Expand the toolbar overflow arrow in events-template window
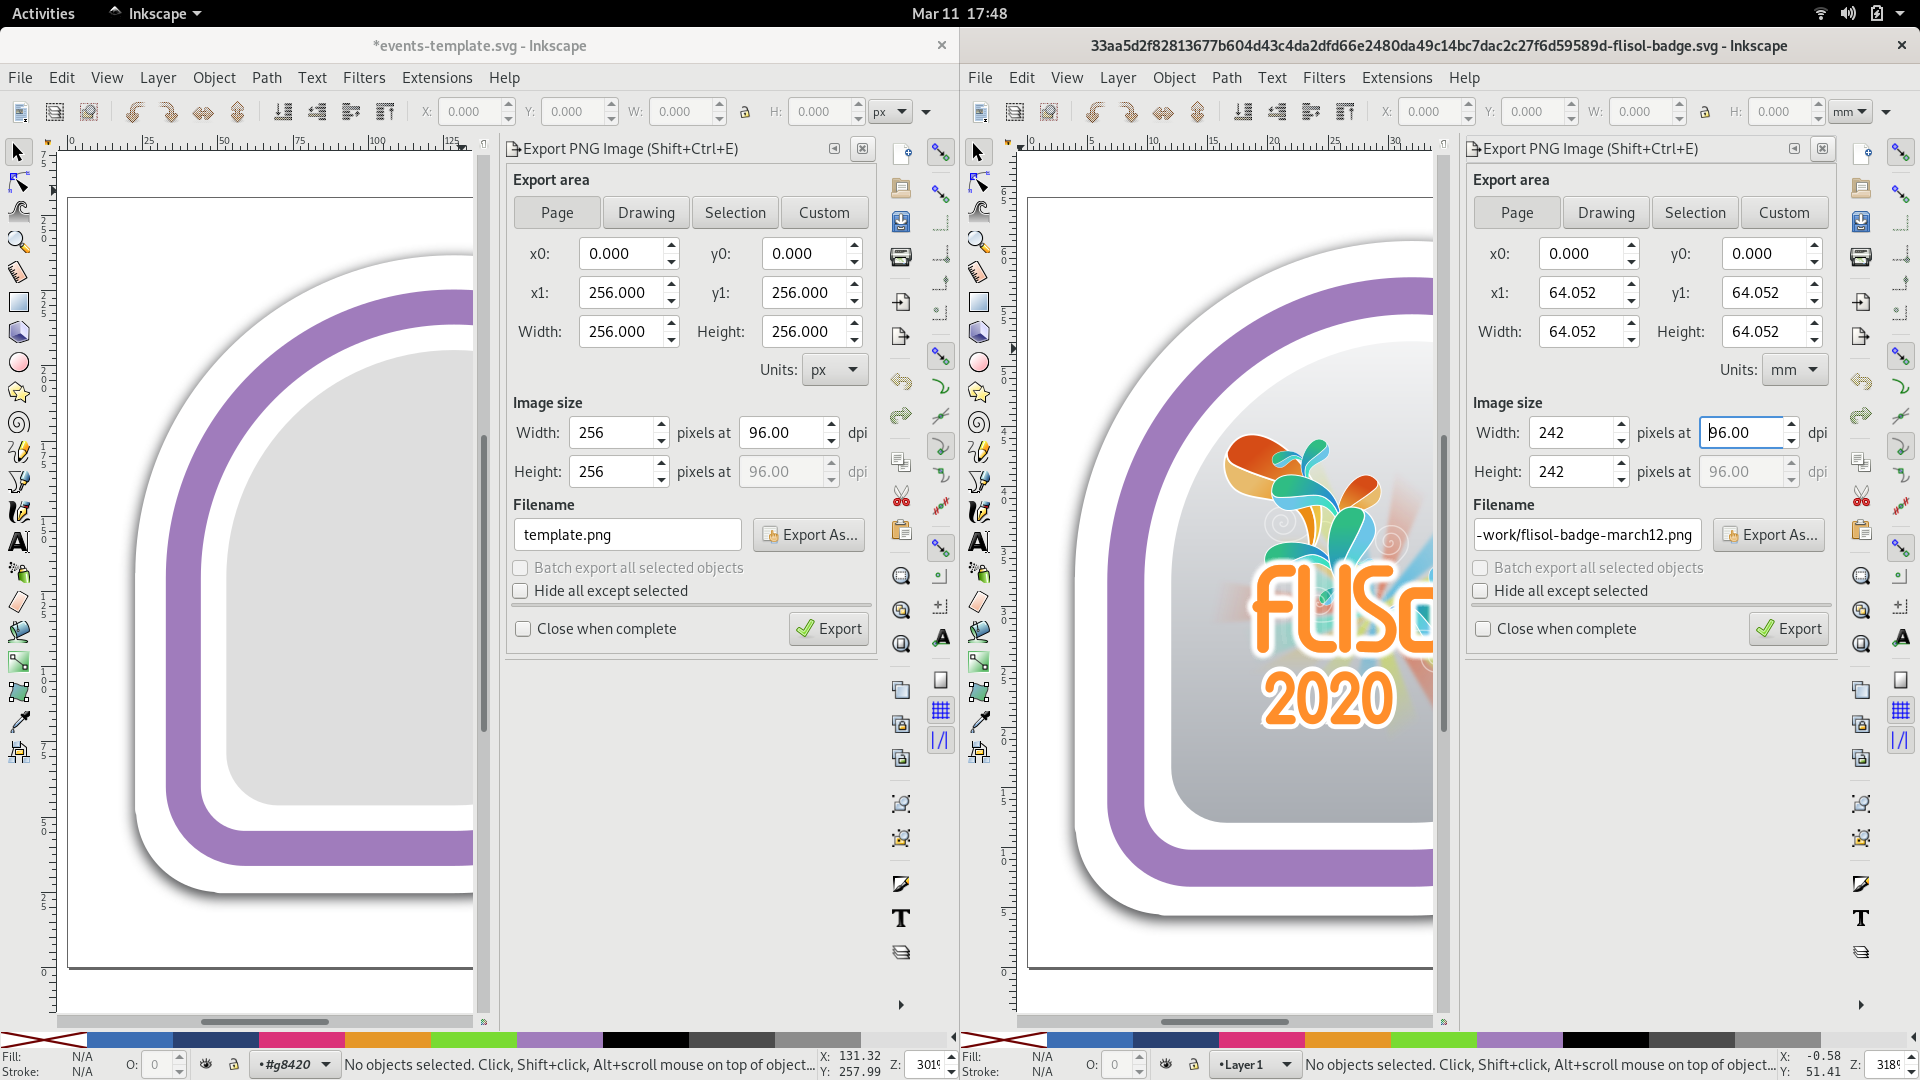 pos(926,112)
